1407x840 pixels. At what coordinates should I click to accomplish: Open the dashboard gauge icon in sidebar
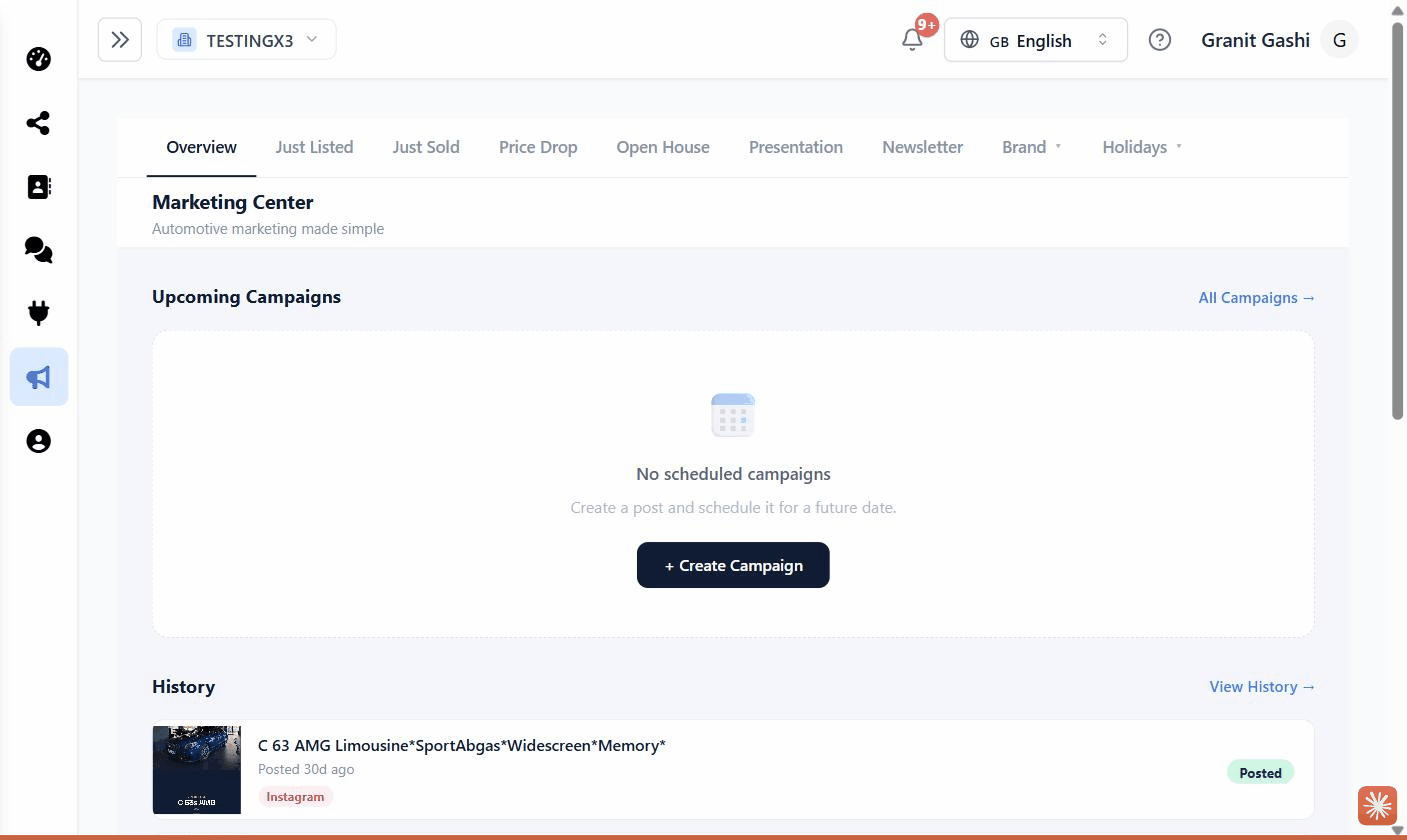38,59
